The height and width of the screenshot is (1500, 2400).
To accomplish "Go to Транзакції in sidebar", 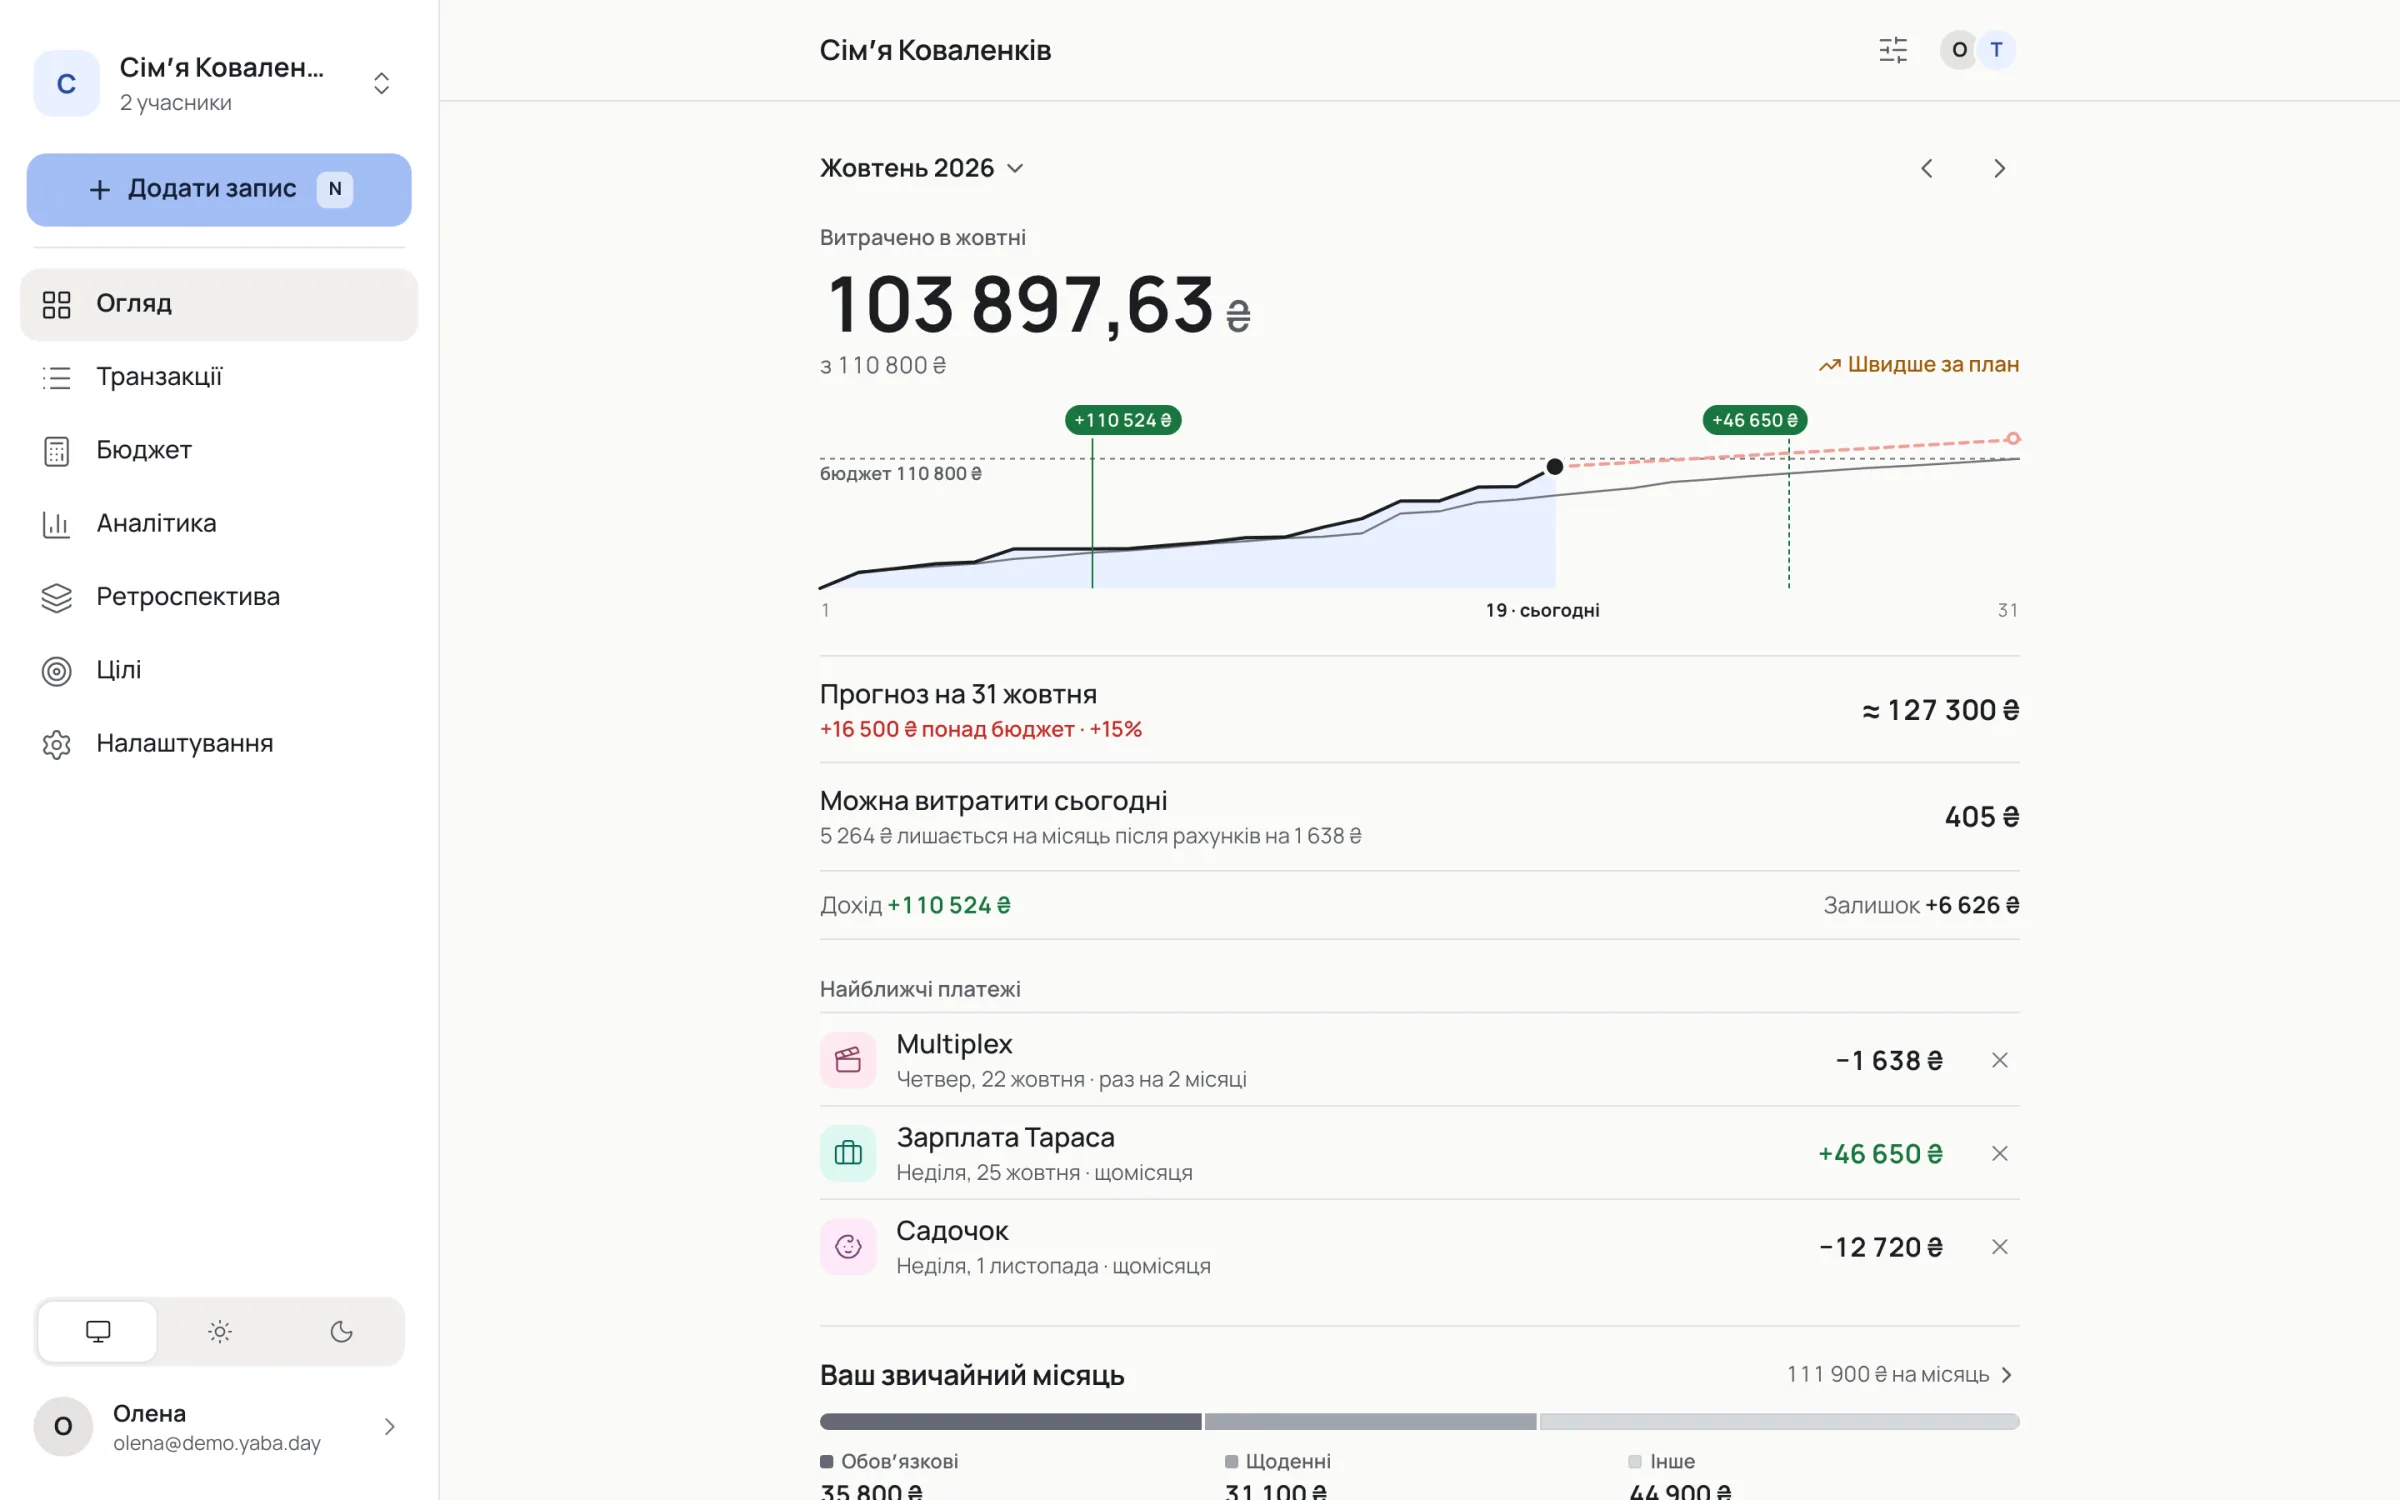I will tap(219, 377).
